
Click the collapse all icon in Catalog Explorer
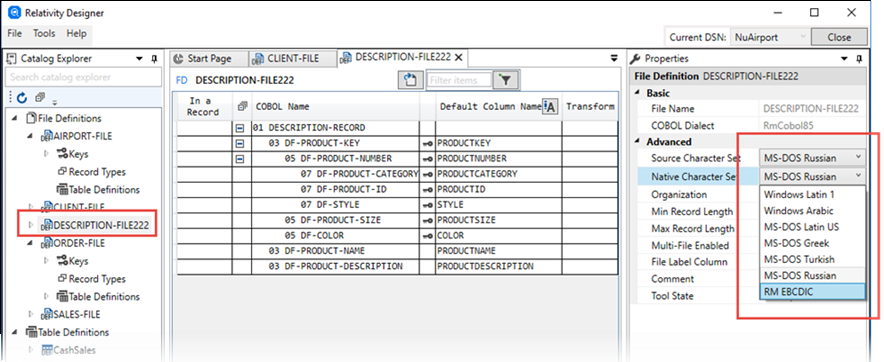(x=39, y=97)
